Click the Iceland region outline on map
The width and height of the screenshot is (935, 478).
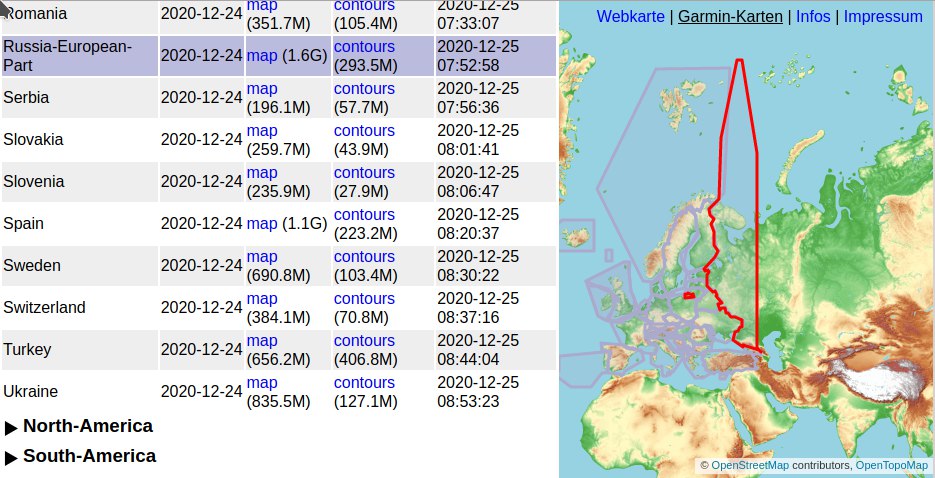tap(577, 235)
